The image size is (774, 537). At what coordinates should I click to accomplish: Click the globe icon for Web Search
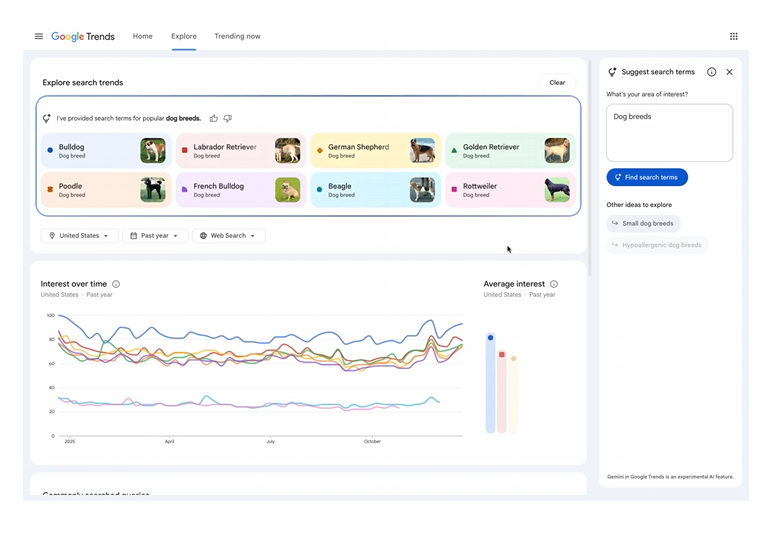pos(203,236)
